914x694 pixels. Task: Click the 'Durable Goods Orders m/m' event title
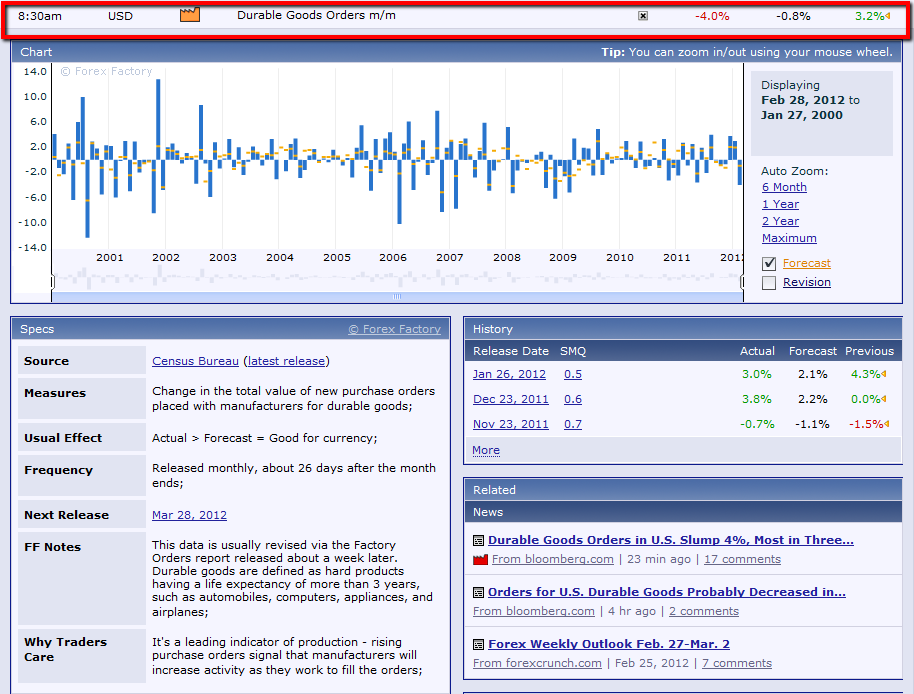tap(317, 15)
